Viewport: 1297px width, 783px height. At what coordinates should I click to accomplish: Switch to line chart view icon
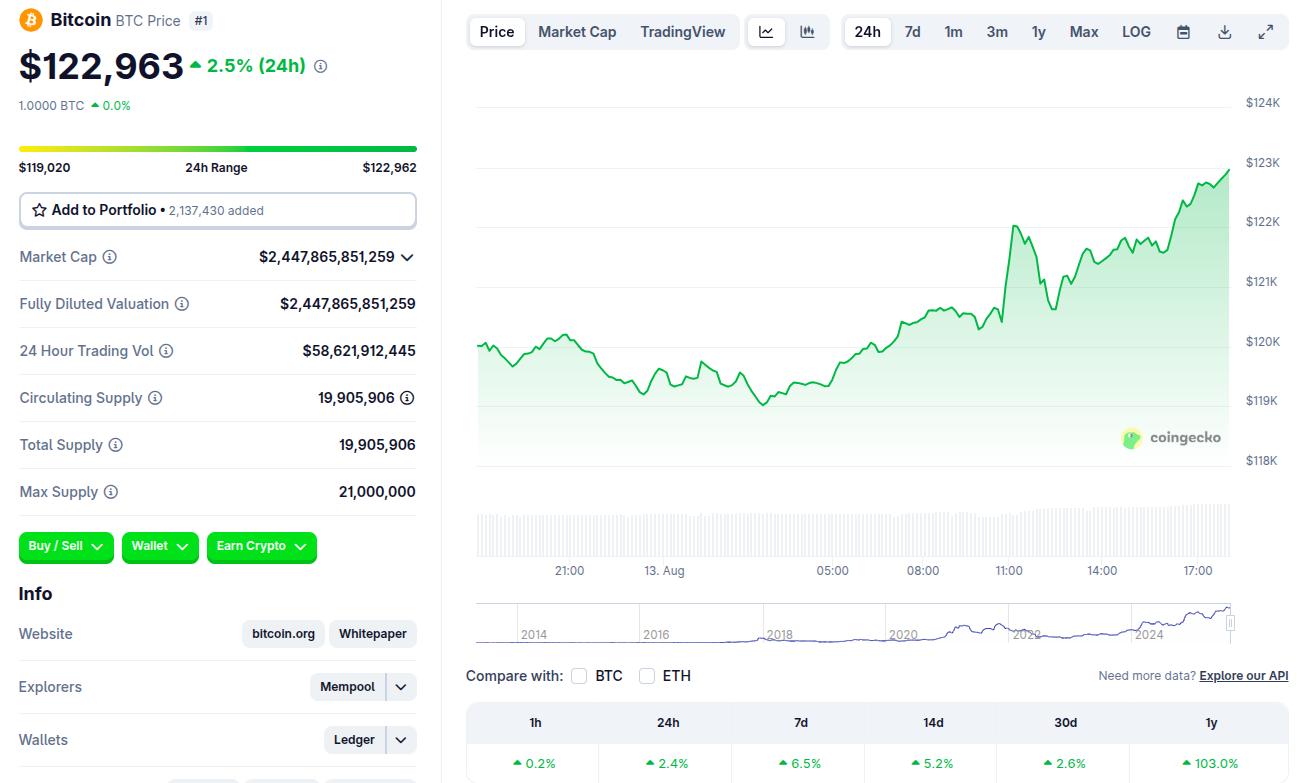pyautogui.click(x=766, y=32)
